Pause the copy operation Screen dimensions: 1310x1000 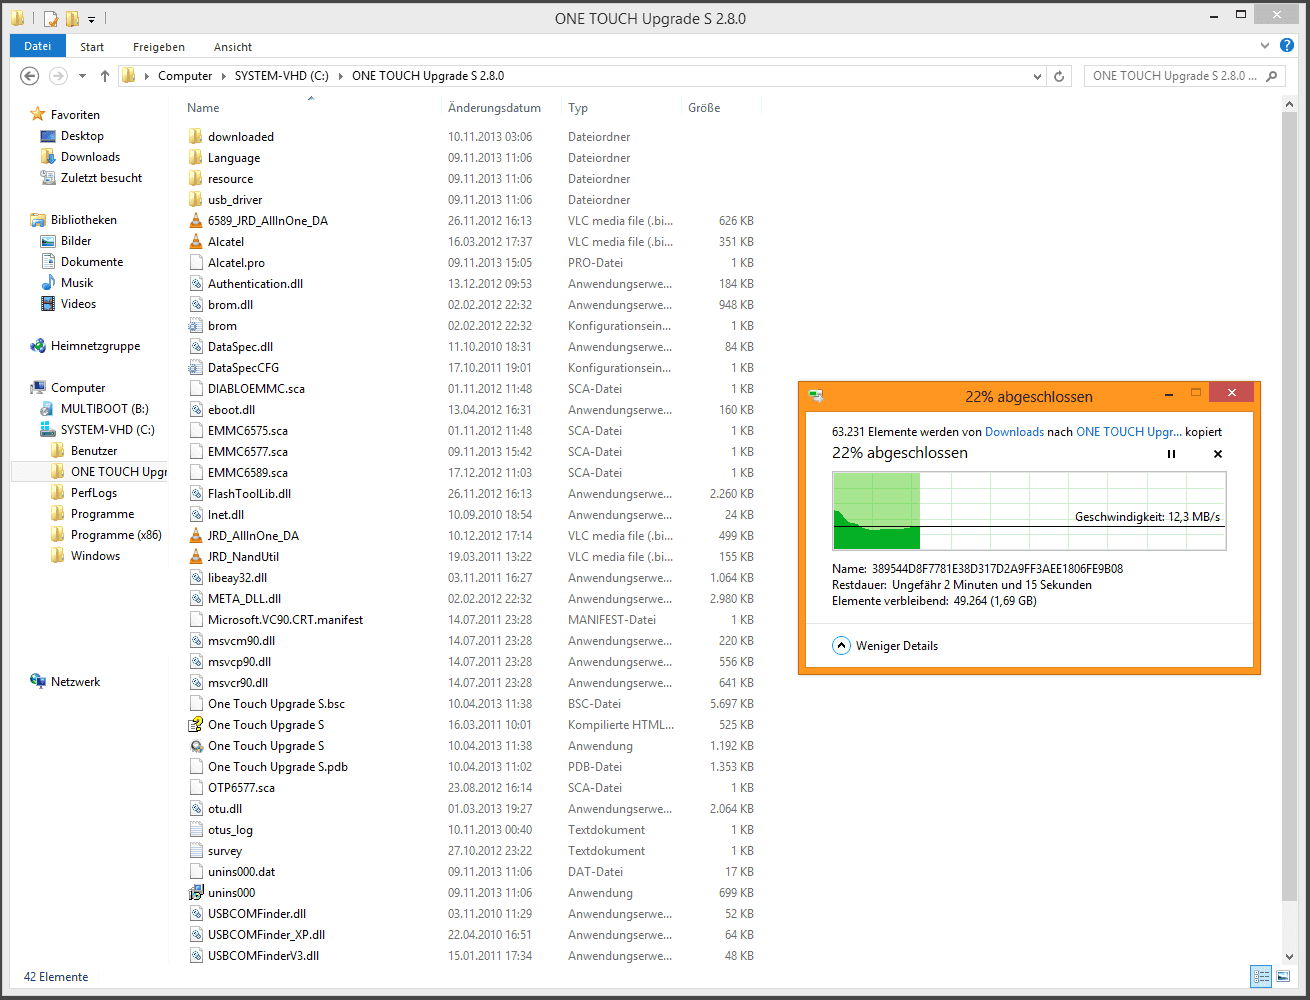click(1171, 454)
